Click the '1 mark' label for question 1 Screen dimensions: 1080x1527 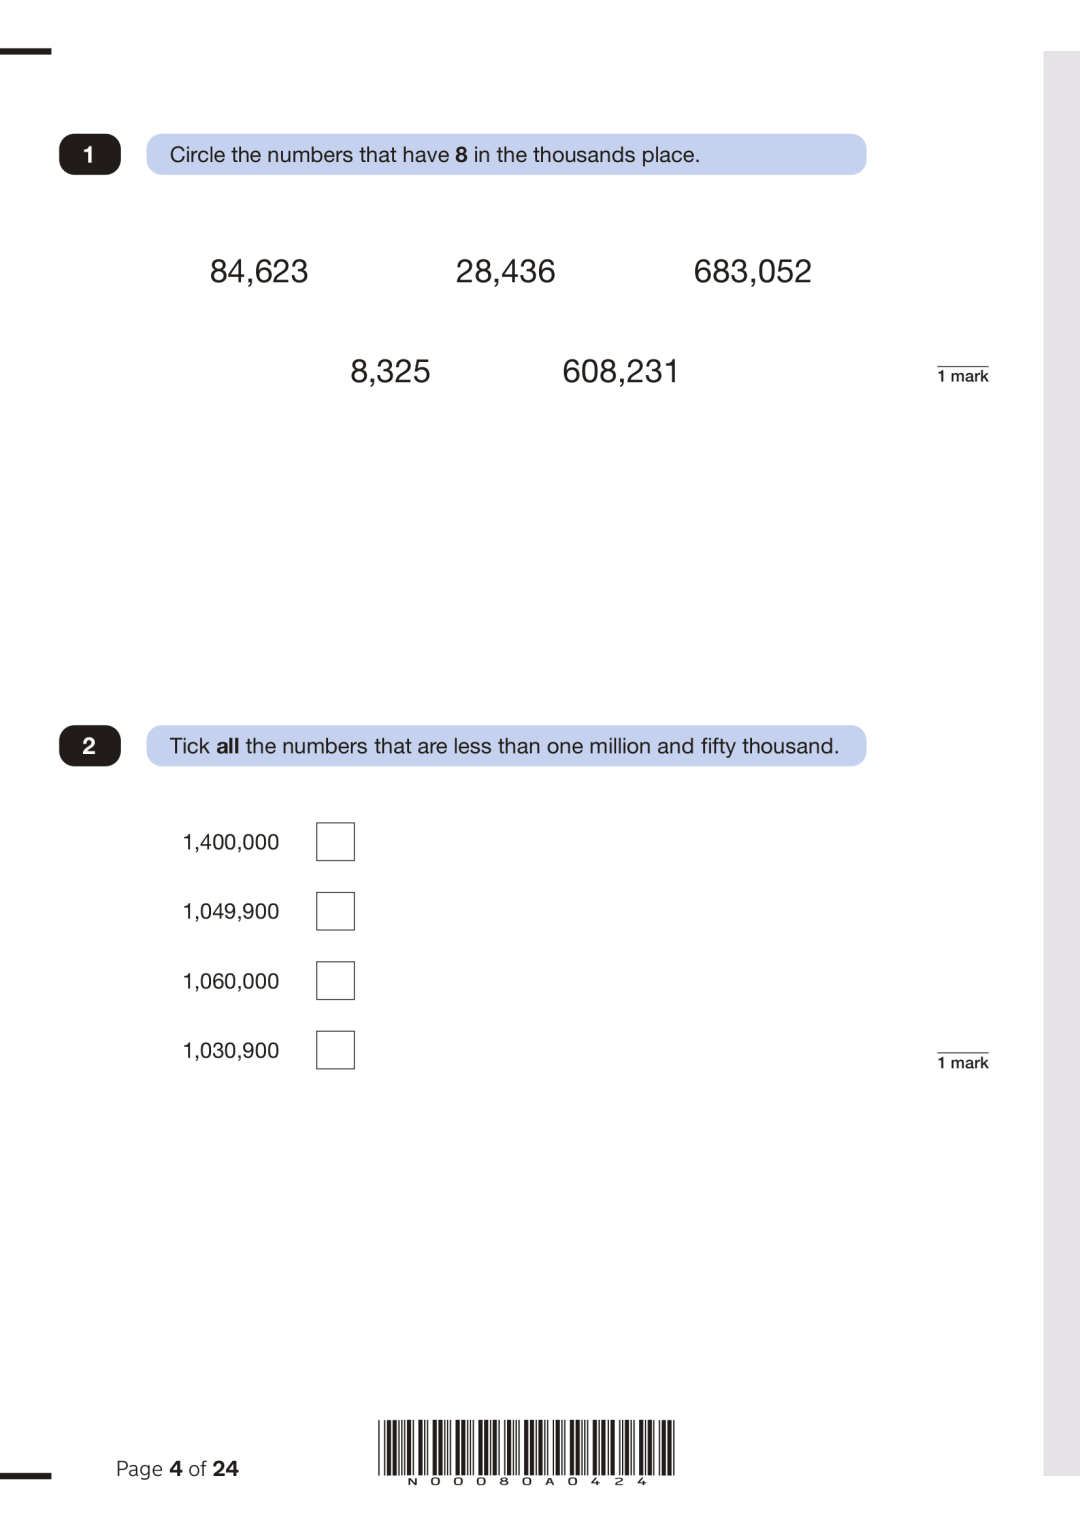coord(963,376)
